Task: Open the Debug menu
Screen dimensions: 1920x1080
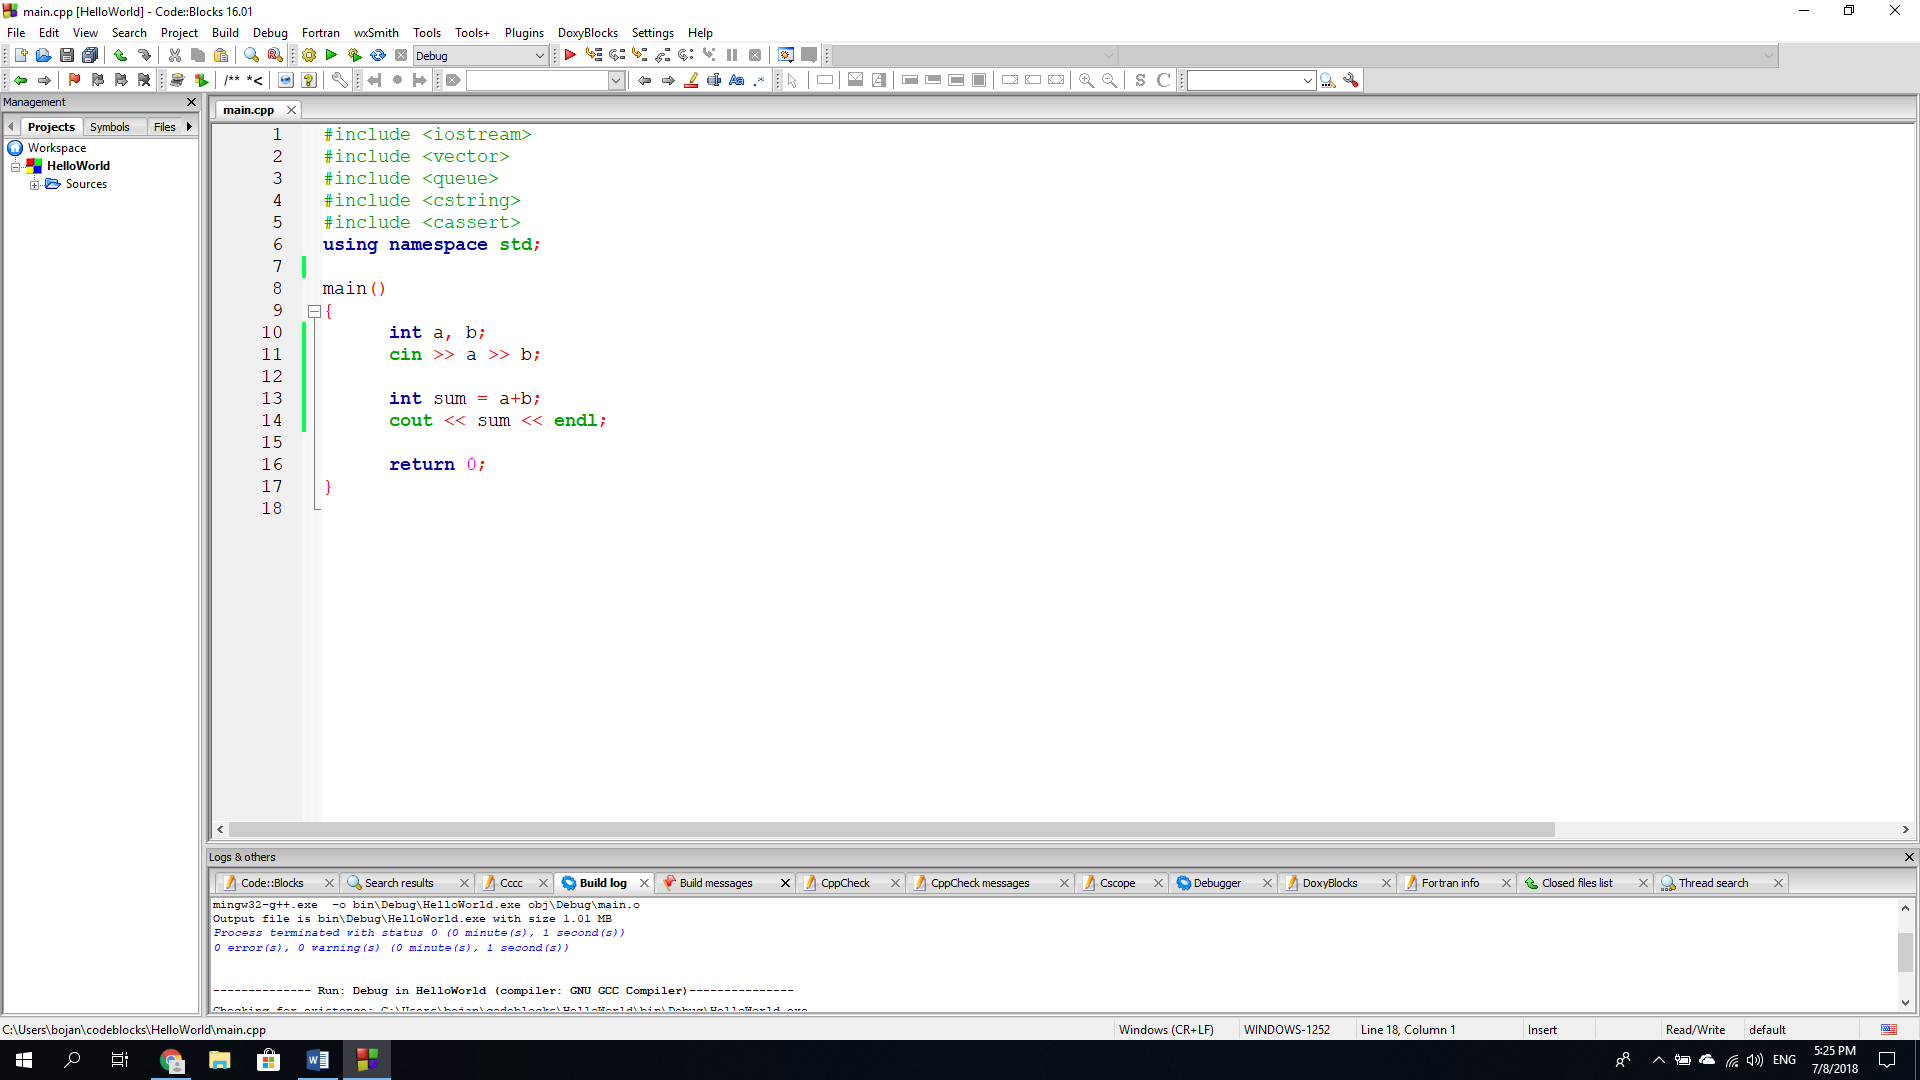Action: point(270,33)
